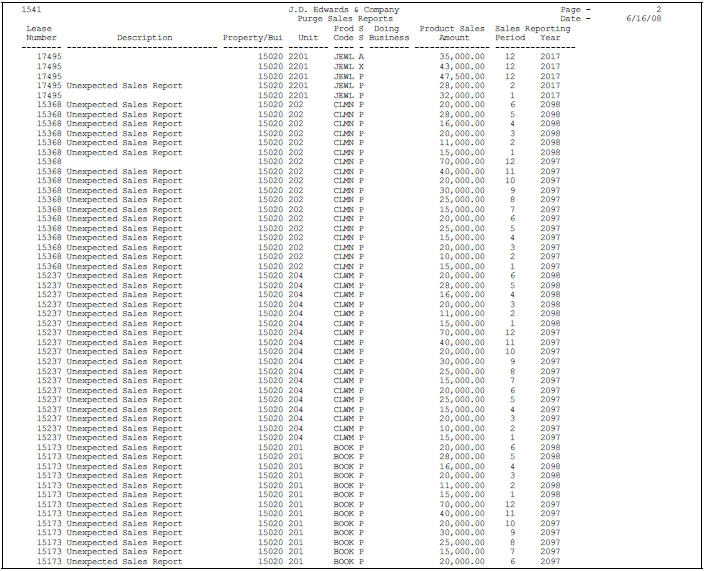Select the 43,000.00 sales amount
704x571 pixels.
coord(462,66)
